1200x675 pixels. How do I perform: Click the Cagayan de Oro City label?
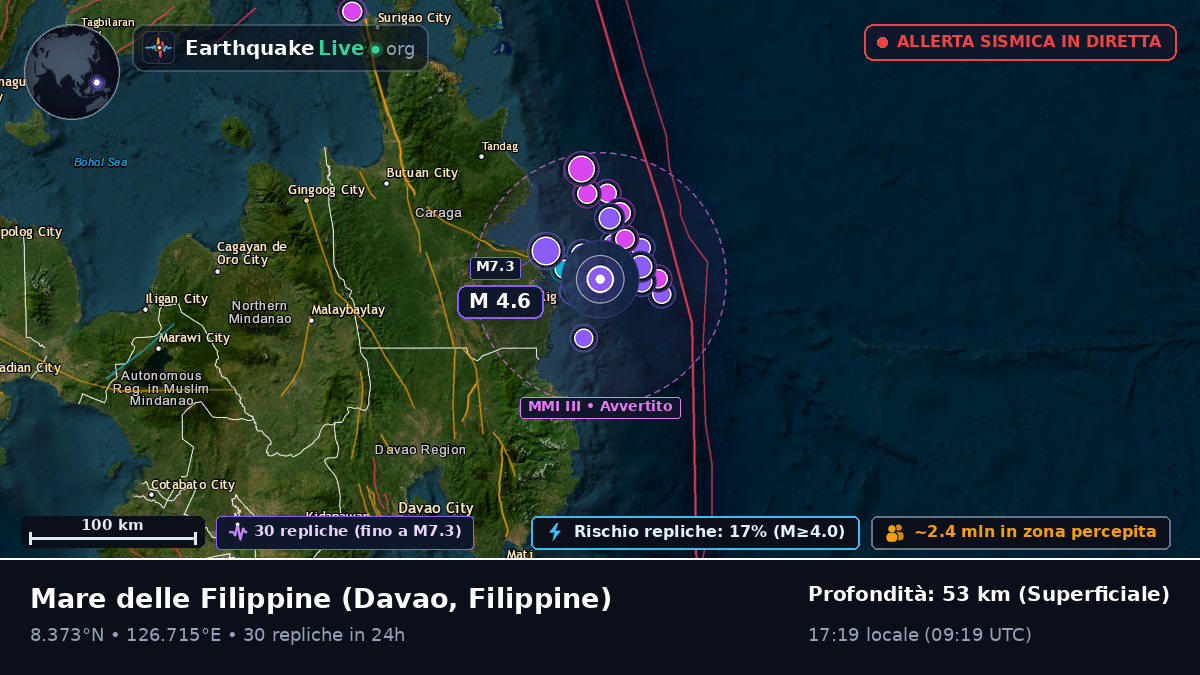coord(252,253)
